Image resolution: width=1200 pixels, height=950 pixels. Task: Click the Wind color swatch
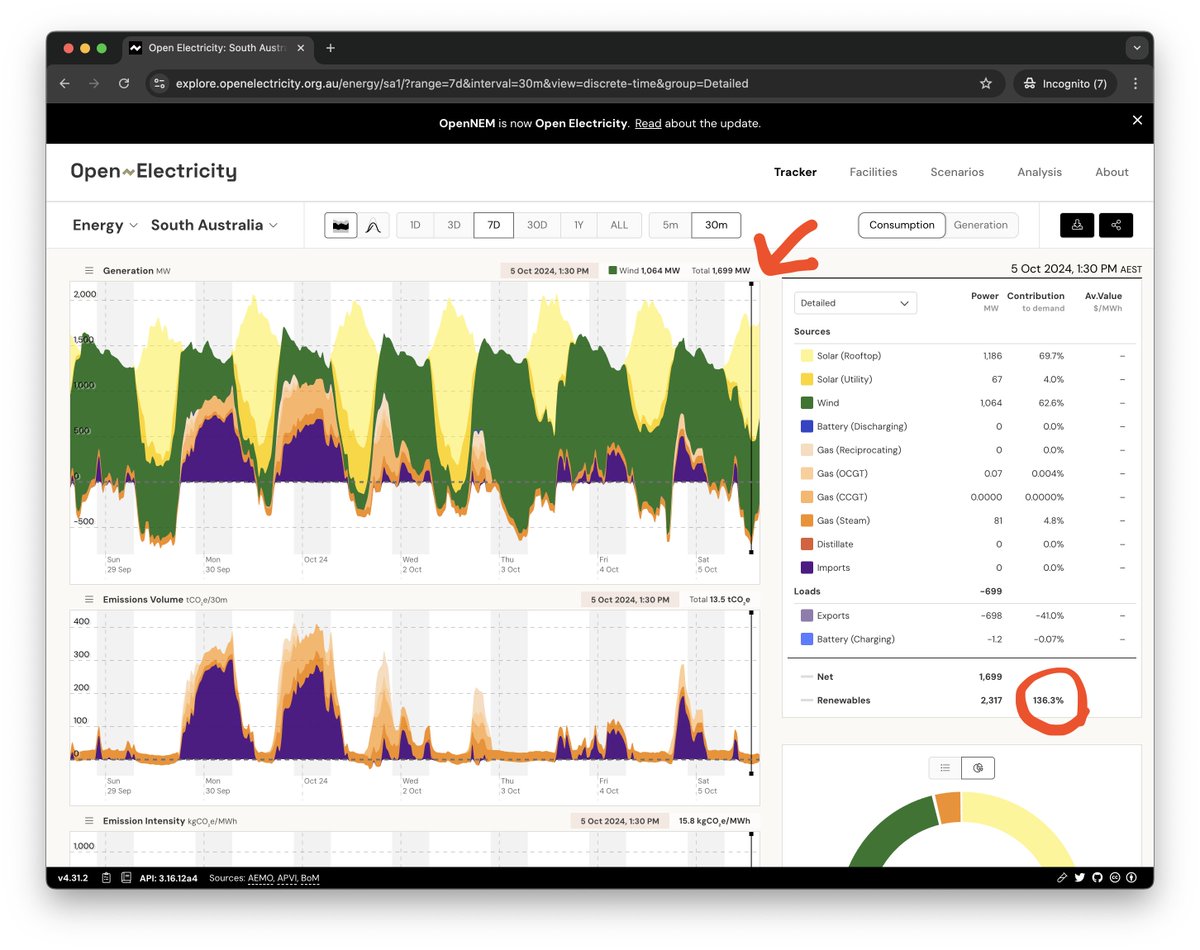click(x=807, y=403)
